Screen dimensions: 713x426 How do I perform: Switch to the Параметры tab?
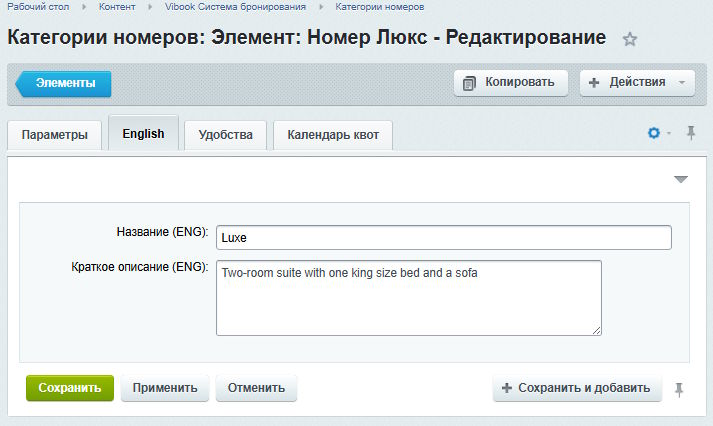pyautogui.click(x=55, y=135)
